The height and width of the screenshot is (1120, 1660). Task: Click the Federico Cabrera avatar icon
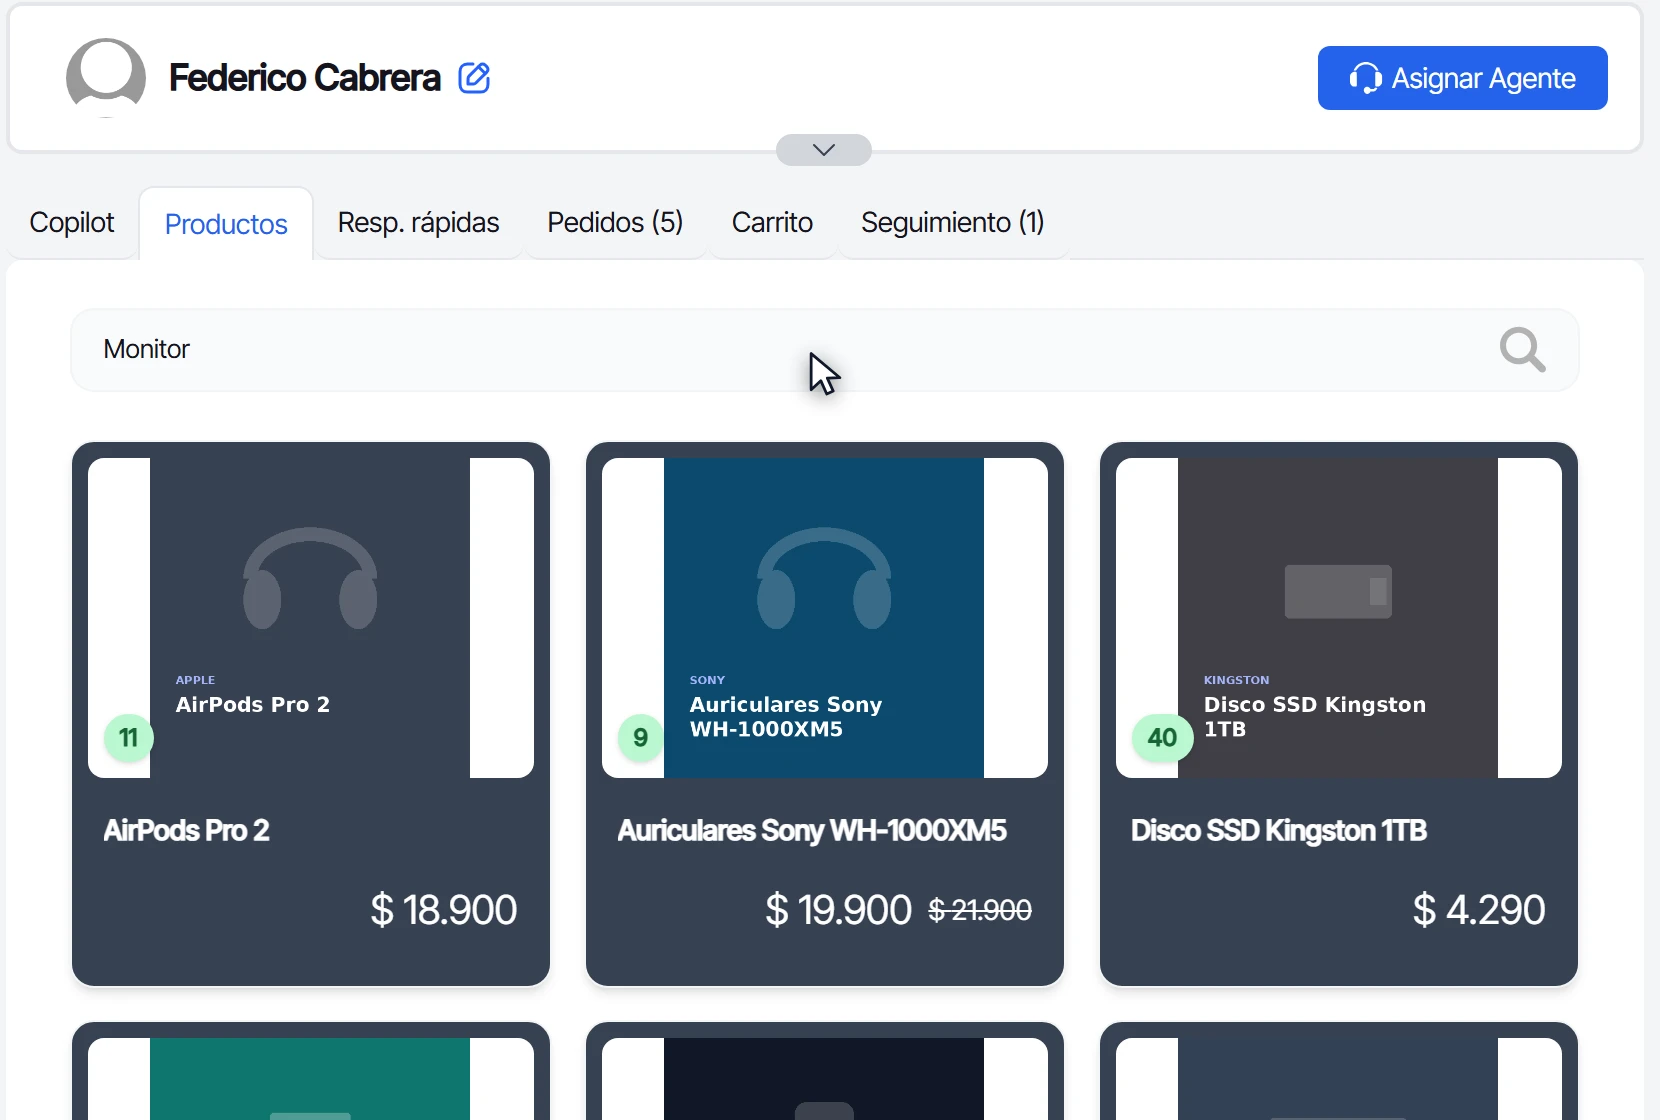[x=106, y=78]
